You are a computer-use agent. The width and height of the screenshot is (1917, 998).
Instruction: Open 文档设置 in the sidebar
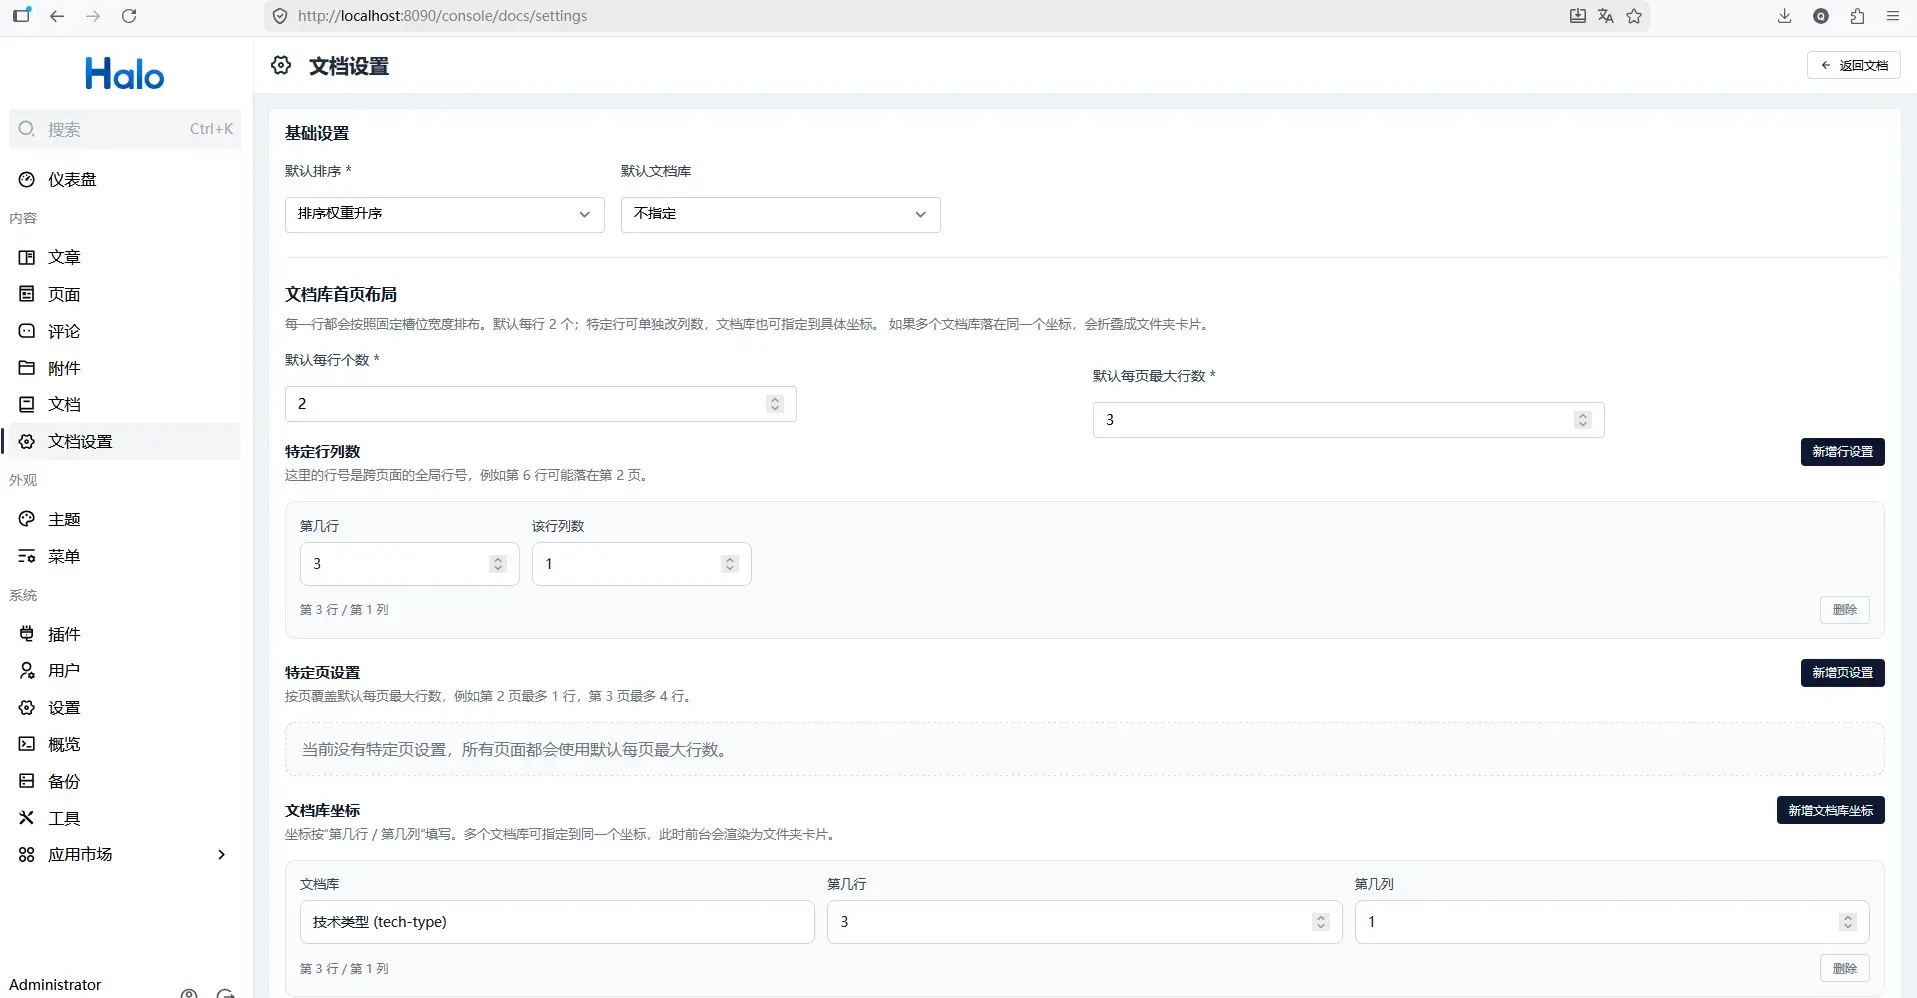pyautogui.click(x=123, y=441)
